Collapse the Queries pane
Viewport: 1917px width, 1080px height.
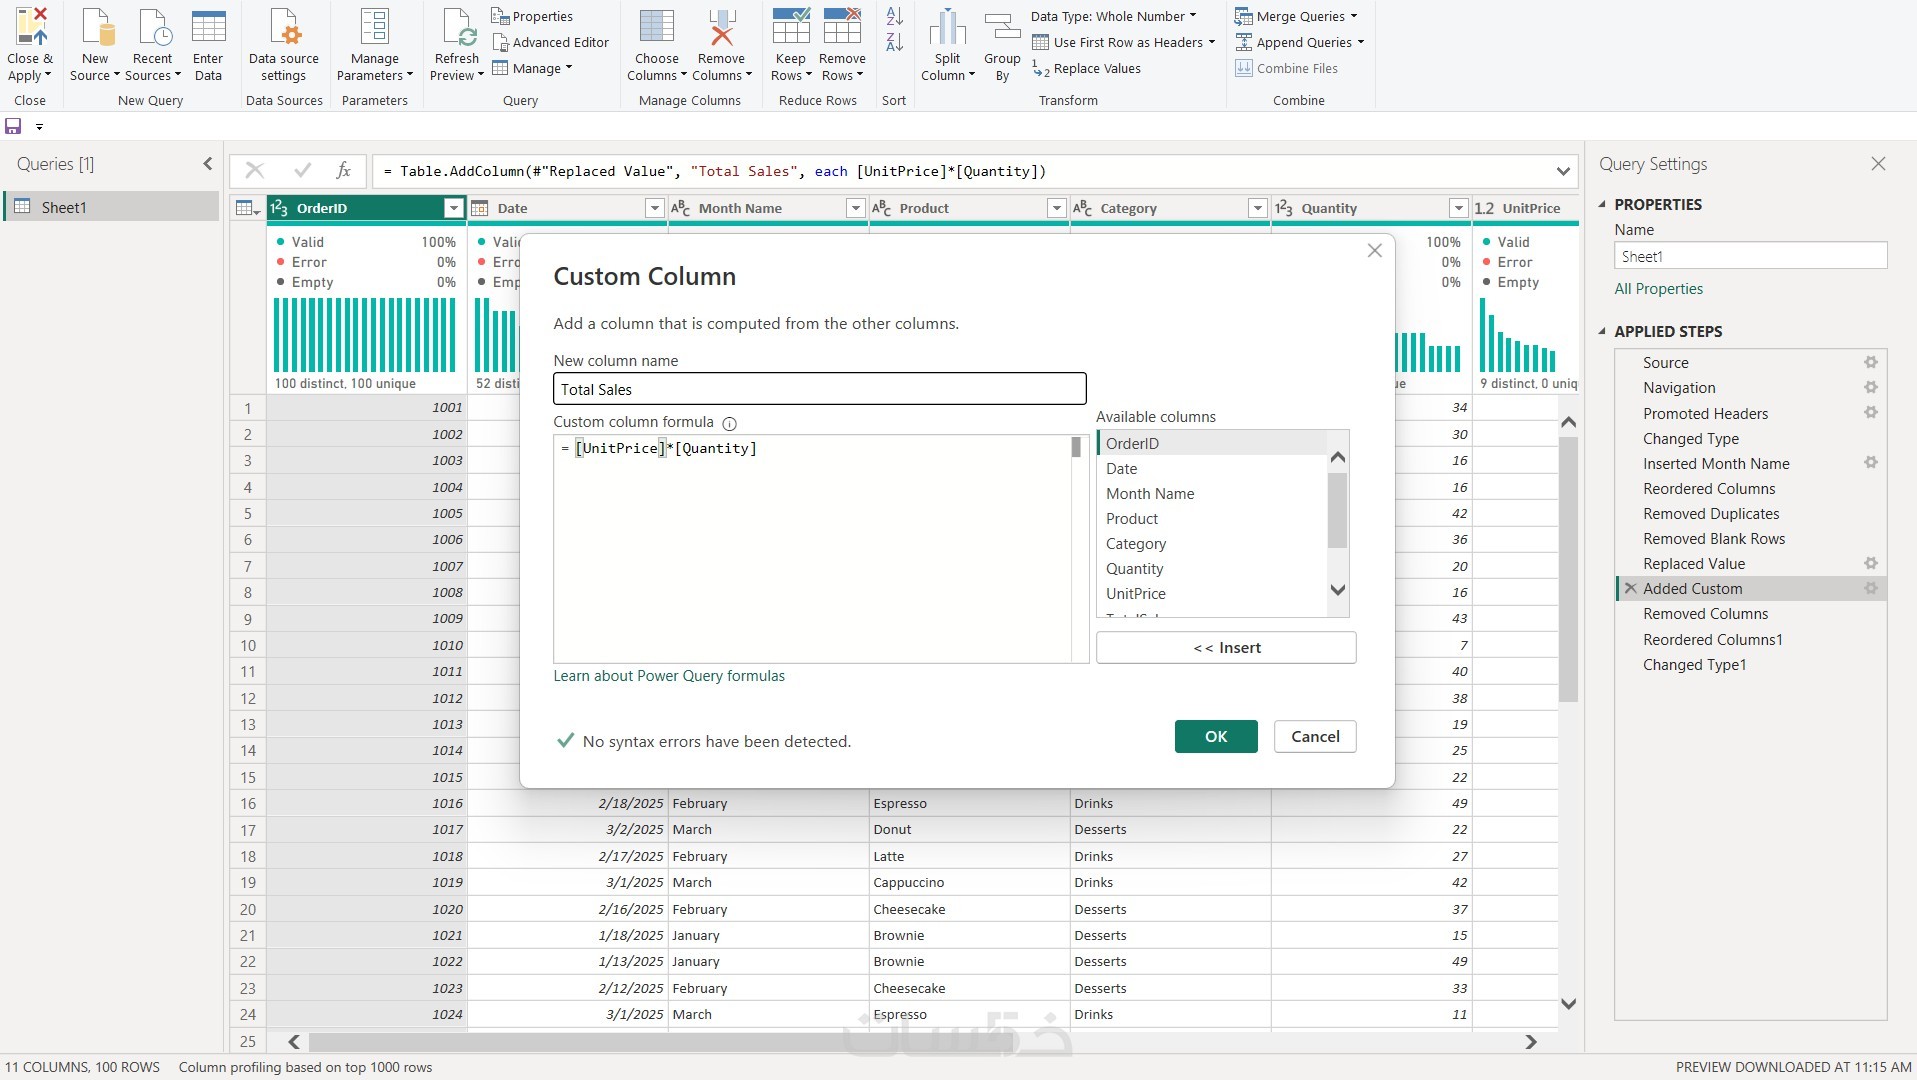(207, 164)
